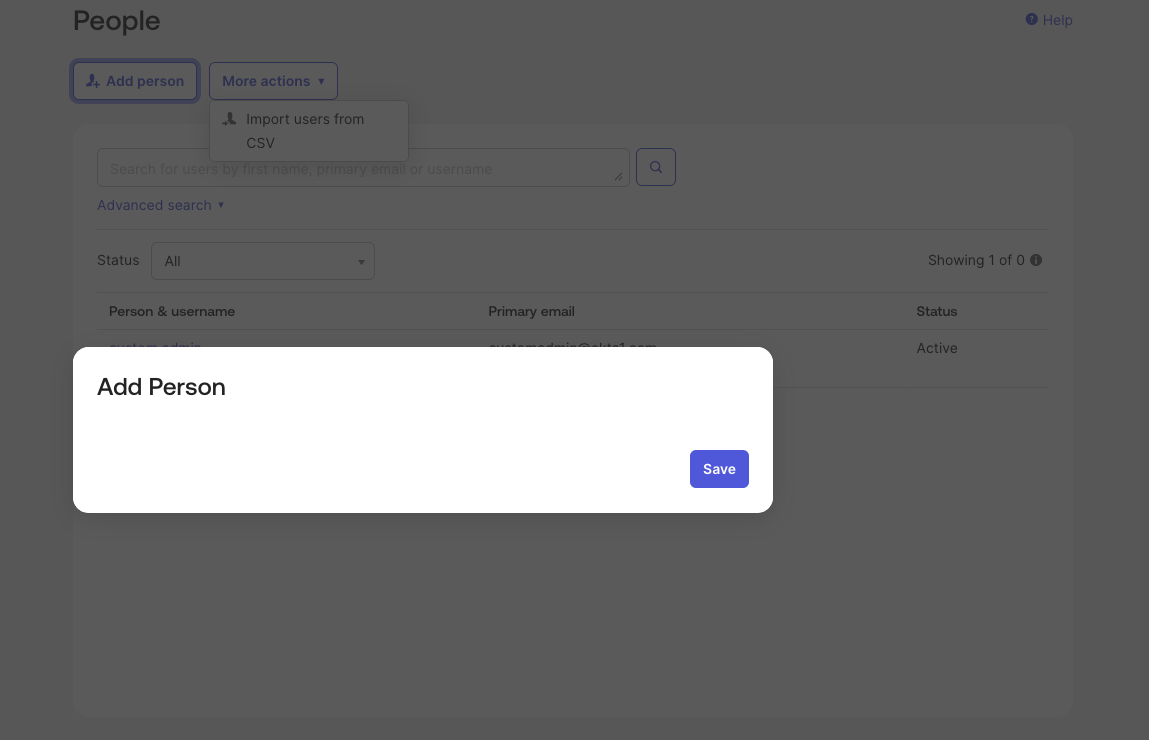Choose Import users from CSV
Screen dimensions: 1149x740
(305, 131)
